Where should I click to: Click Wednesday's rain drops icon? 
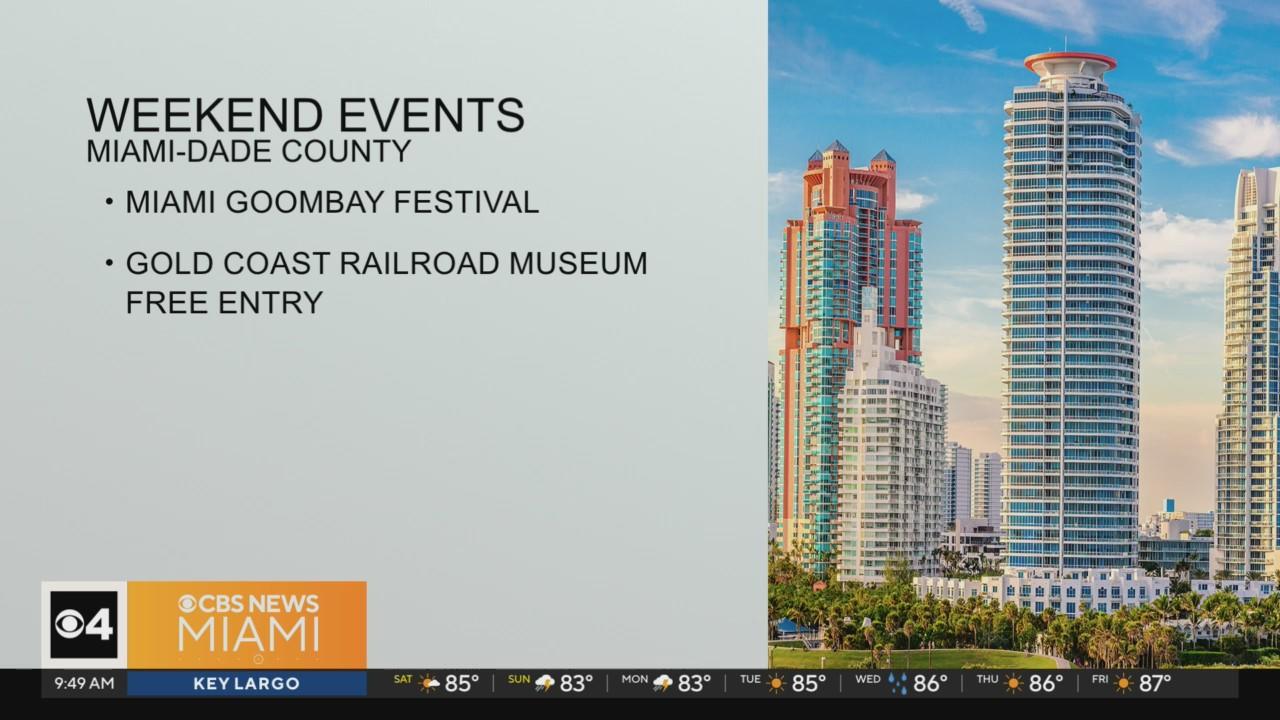pyautogui.click(x=897, y=684)
